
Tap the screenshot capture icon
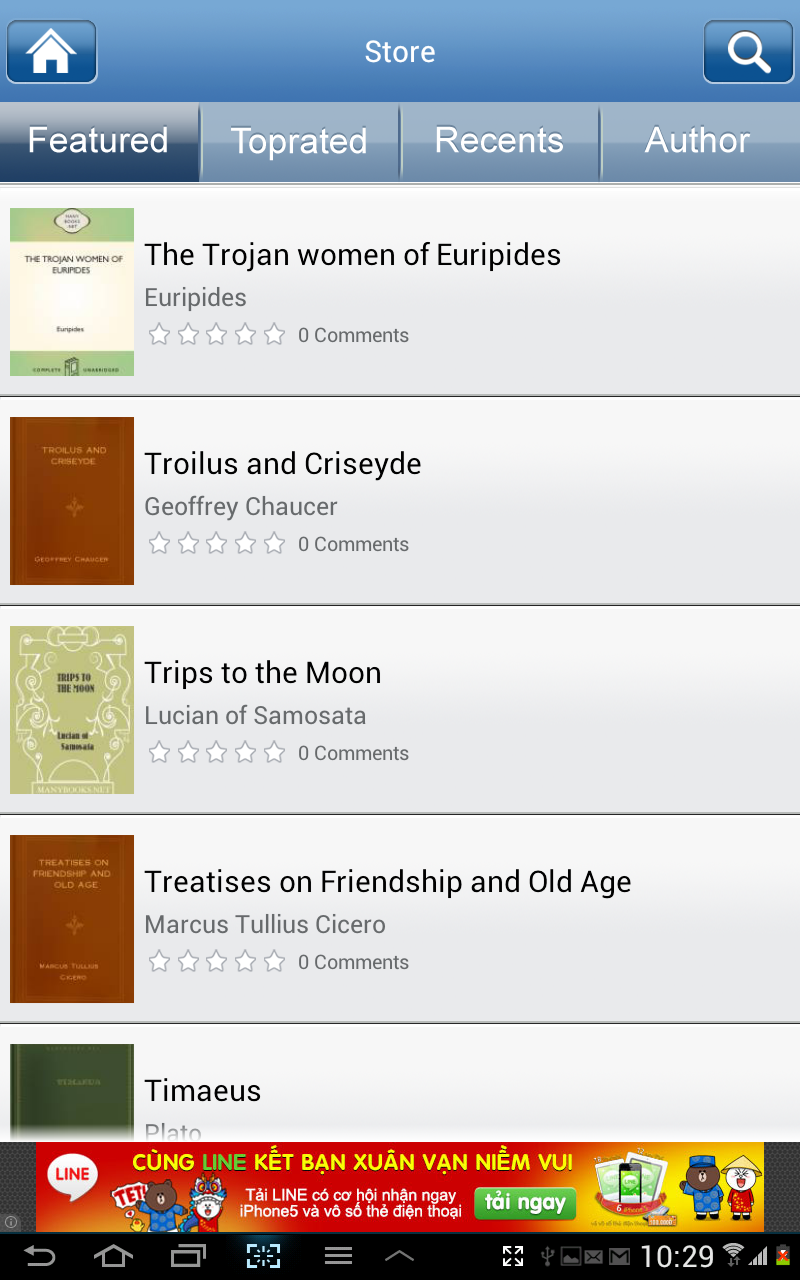pos(263,1256)
